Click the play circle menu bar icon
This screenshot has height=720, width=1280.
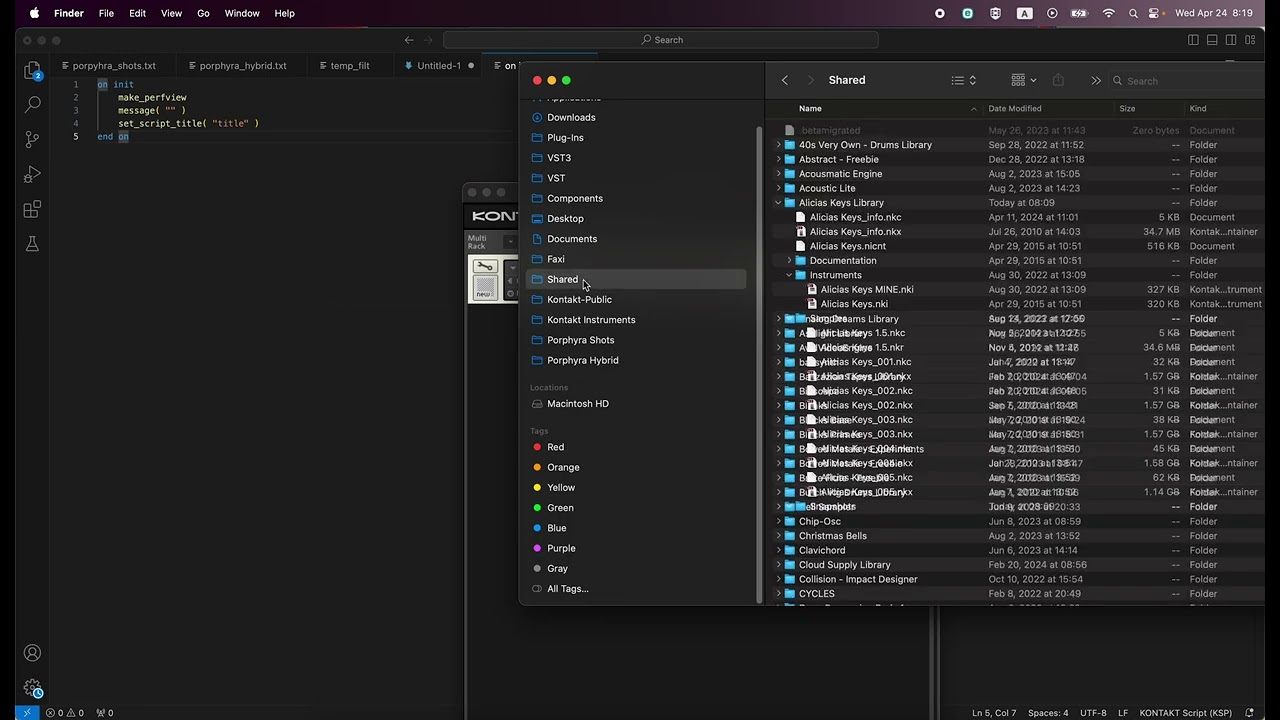click(1052, 13)
